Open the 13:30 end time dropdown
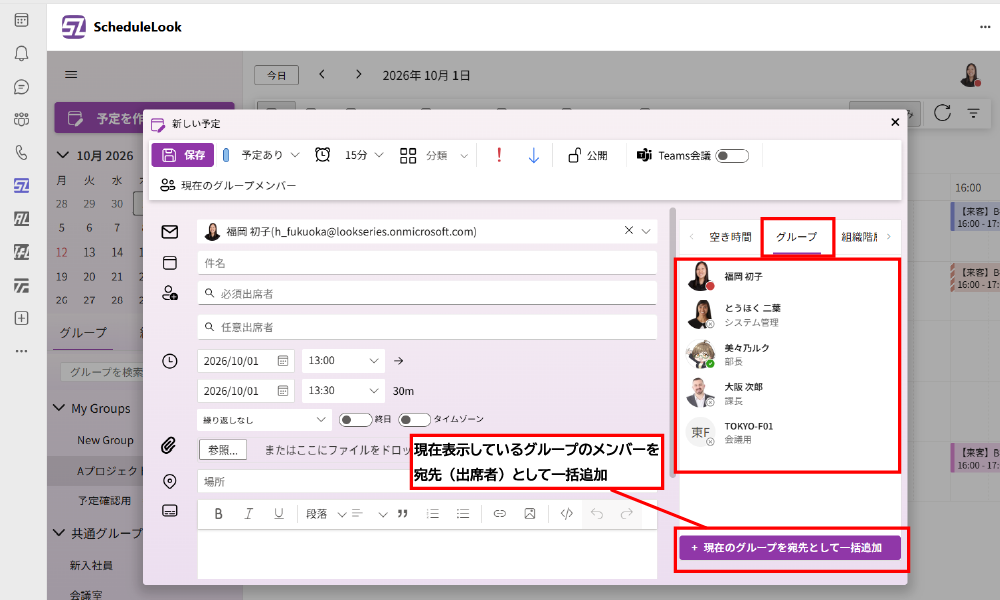Viewport: 1000px width, 600px height. [x=343, y=391]
